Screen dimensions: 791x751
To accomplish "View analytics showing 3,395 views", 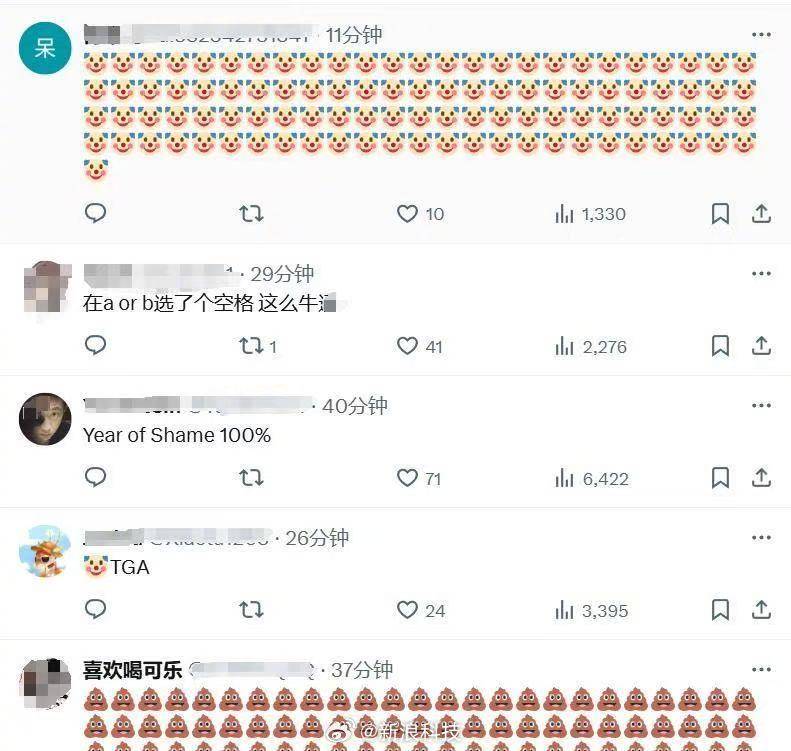I will pyautogui.click(x=592, y=611).
